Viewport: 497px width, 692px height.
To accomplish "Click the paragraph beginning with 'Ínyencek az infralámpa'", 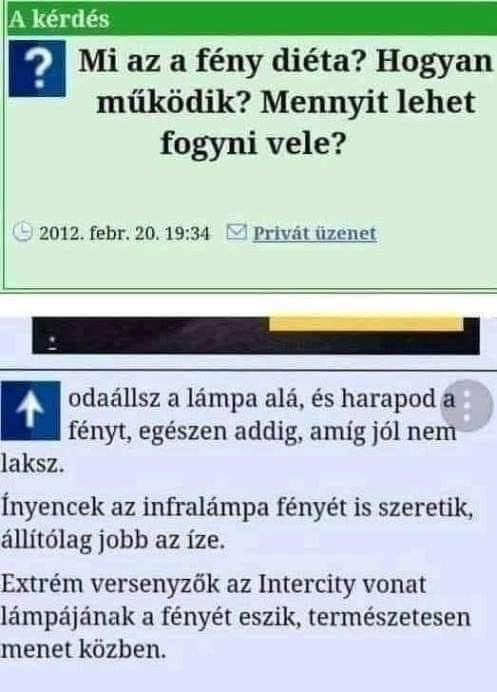I will 237,523.
